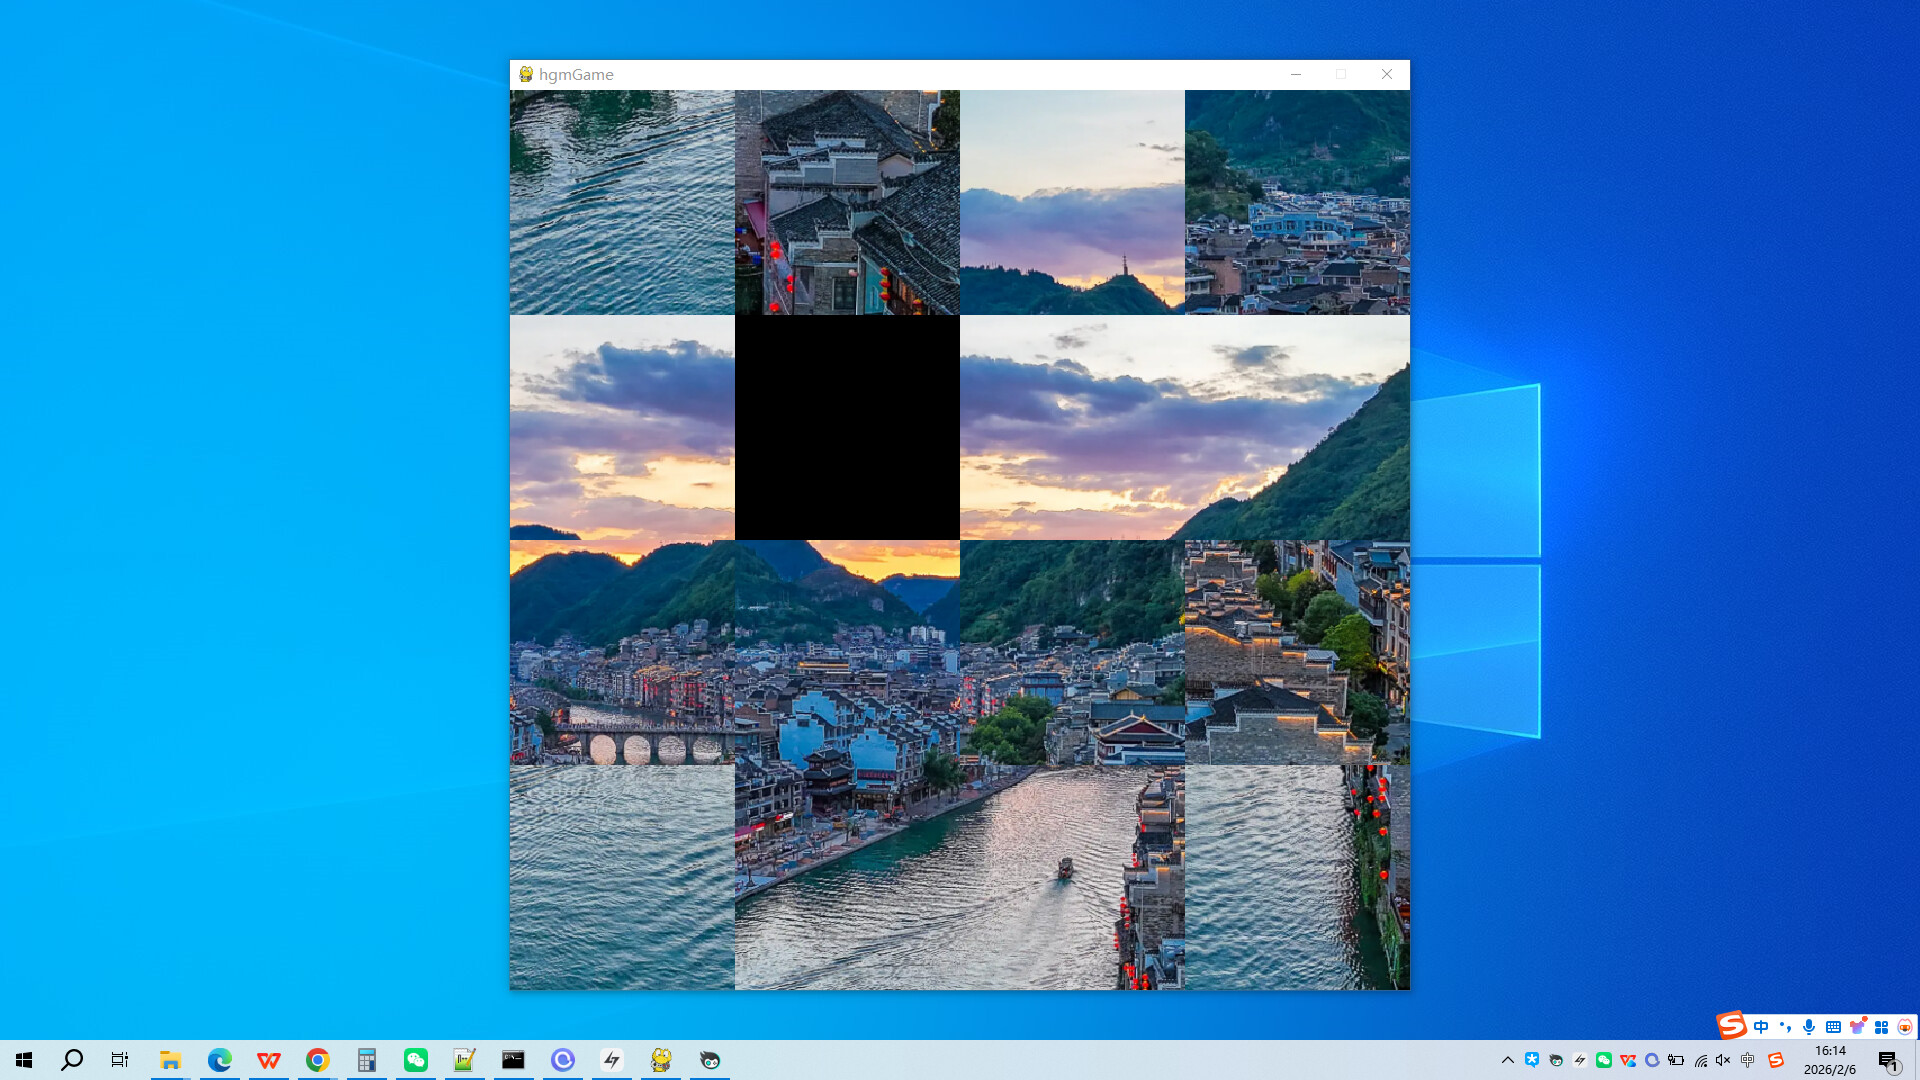This screenshot has width=1920, height=1080.
Task: Expand hidden icons in the system tray
Action: [x=1508, y=1062]
